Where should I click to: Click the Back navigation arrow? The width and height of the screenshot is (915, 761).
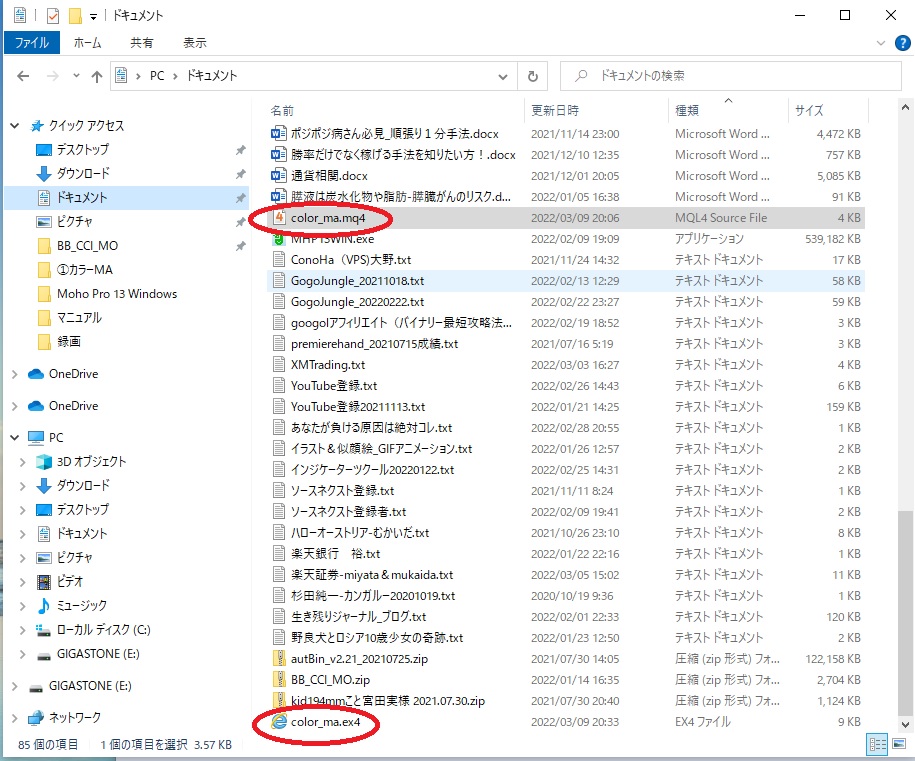tap(23, 76)
